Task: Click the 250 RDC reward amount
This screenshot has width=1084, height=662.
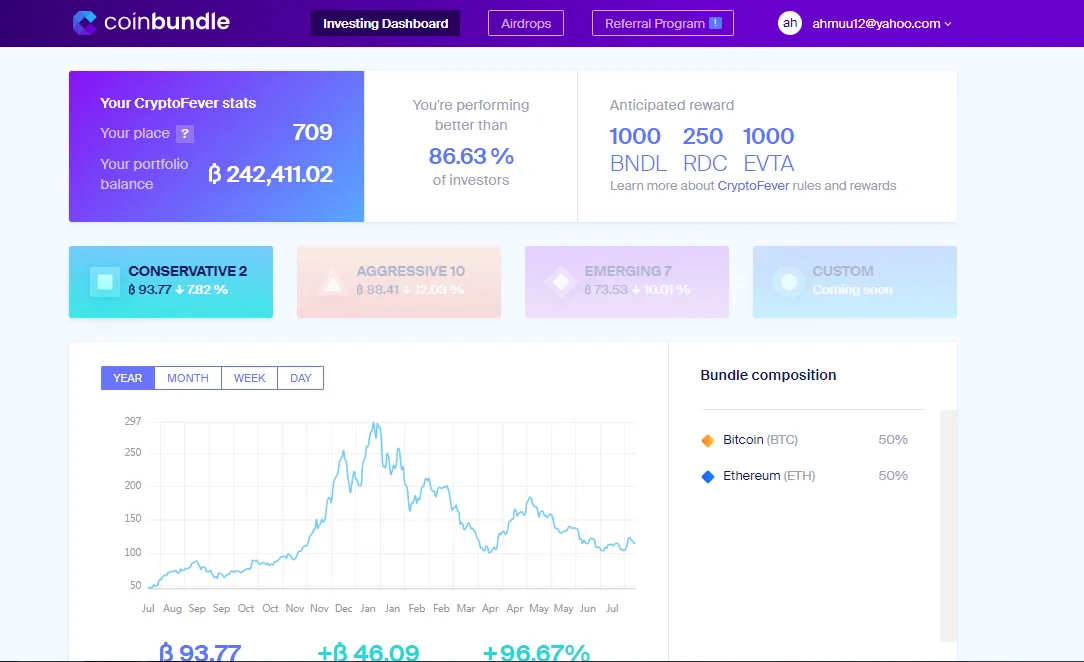Action: 704,149
